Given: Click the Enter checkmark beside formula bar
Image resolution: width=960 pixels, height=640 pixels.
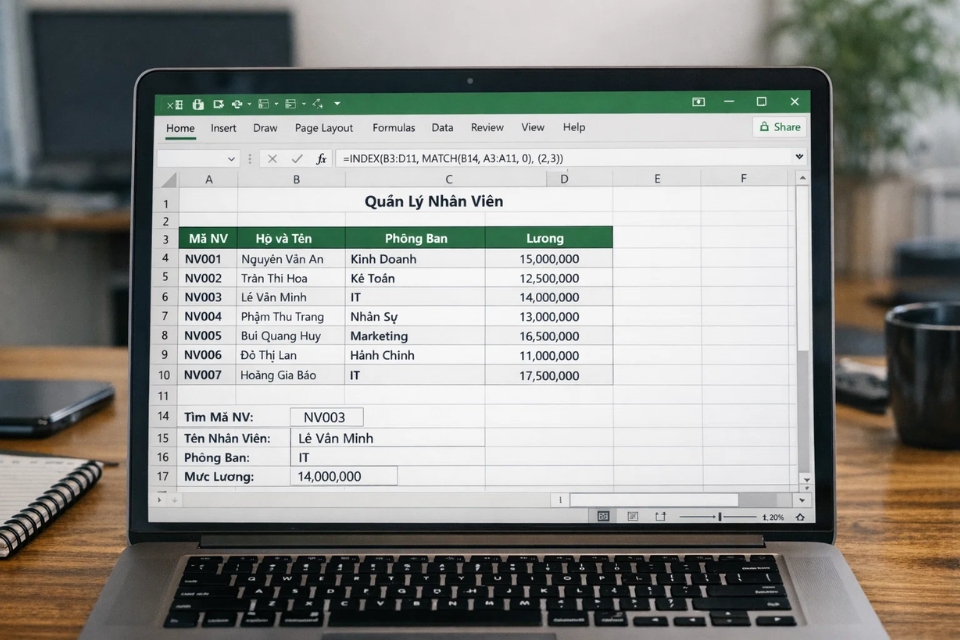Looking at the screenshot, I should click(x=296, y=157).
